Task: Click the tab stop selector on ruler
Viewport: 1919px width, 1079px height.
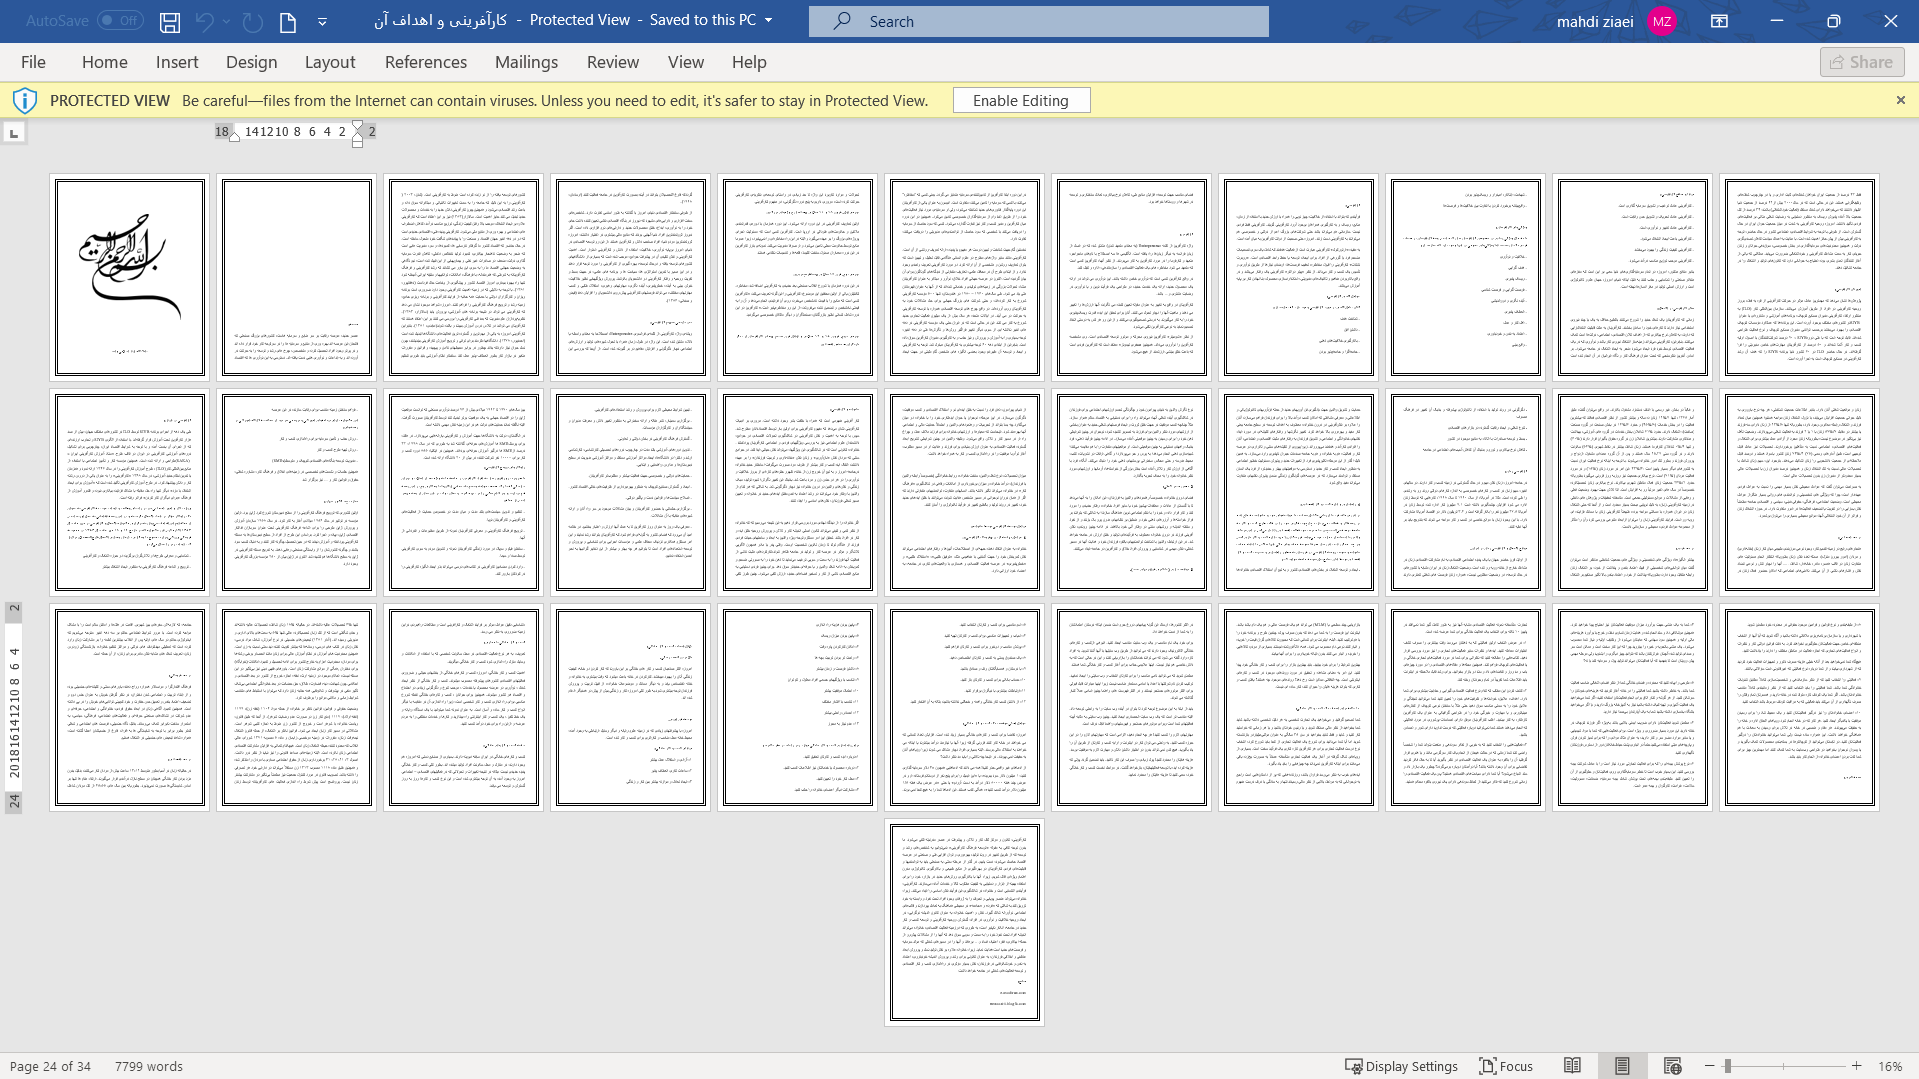Action: point(14,133)
